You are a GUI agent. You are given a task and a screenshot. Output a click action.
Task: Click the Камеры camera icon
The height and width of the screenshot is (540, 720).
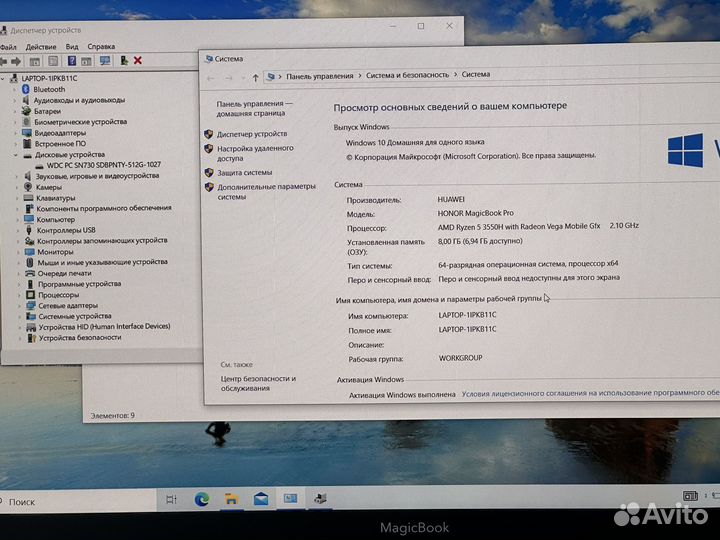coord(28,186)
